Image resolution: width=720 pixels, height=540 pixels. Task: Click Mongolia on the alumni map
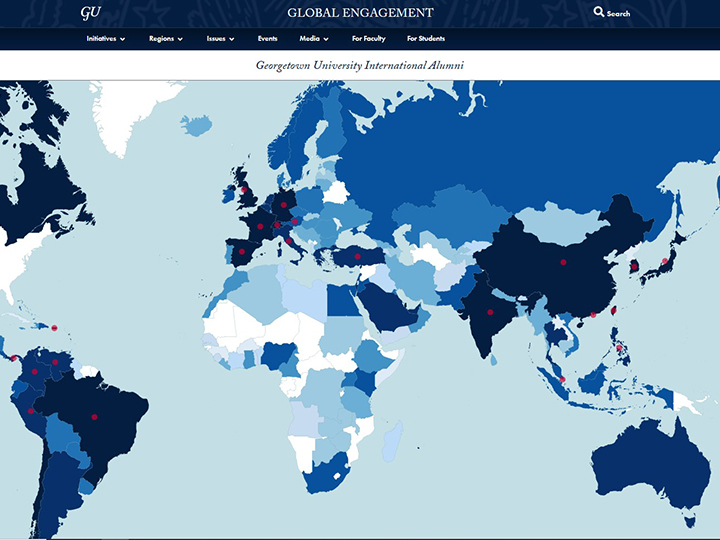pos(558,223)
